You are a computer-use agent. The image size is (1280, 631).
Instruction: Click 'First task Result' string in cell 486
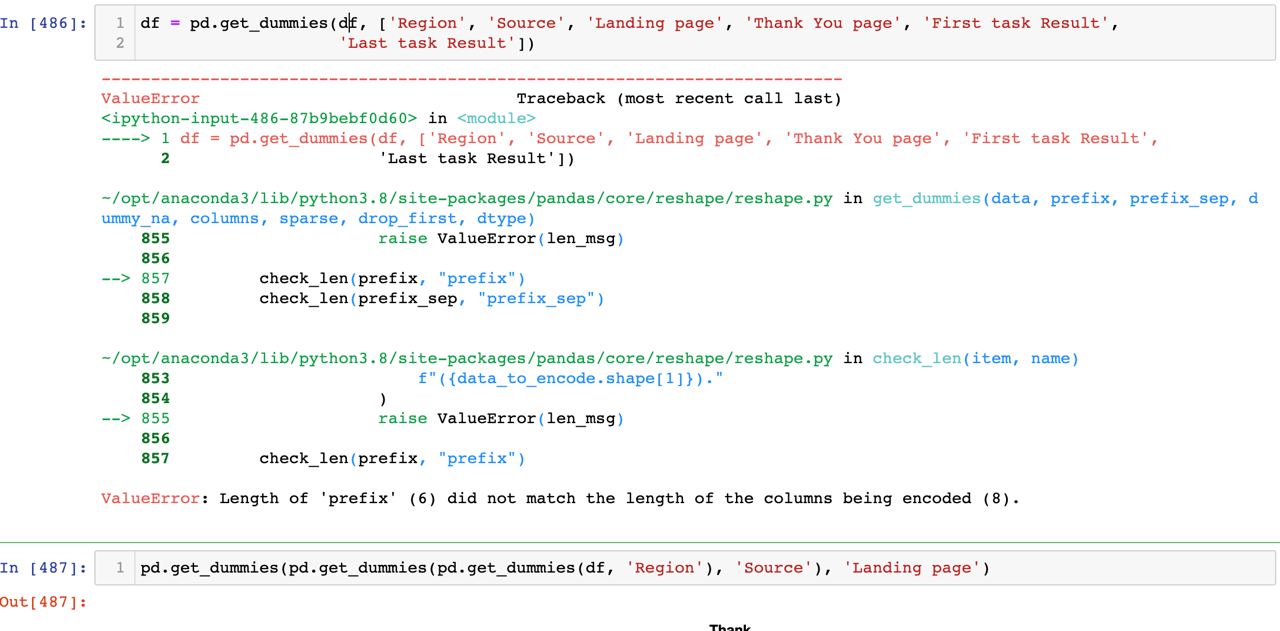[x=1021, y=22]
